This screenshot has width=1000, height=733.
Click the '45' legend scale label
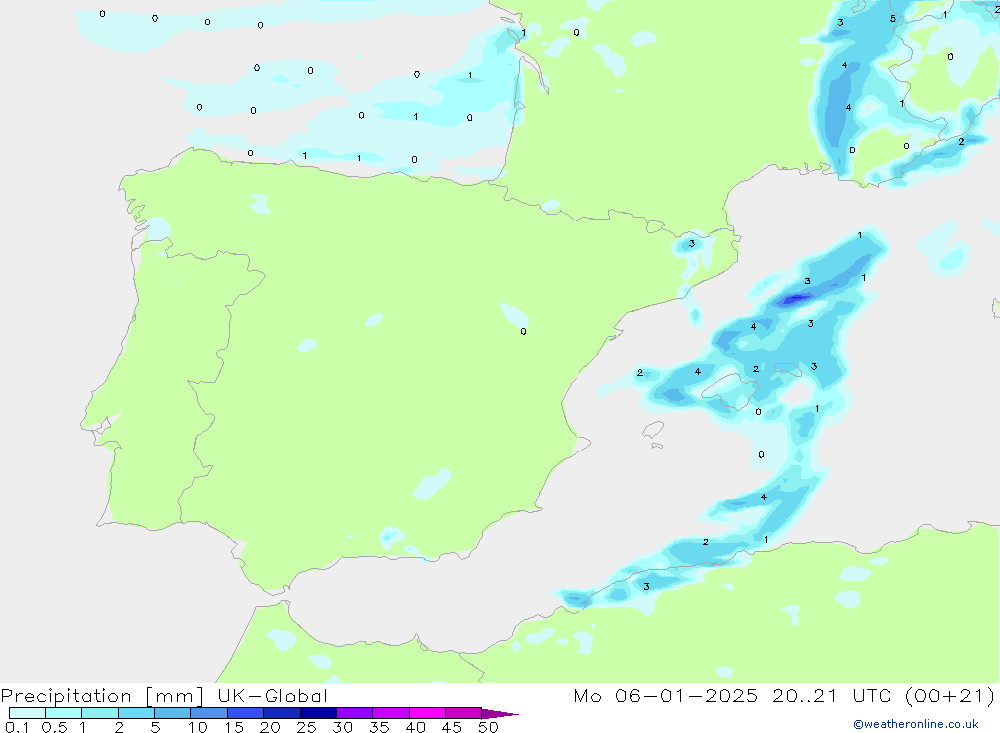pos(452,727)
